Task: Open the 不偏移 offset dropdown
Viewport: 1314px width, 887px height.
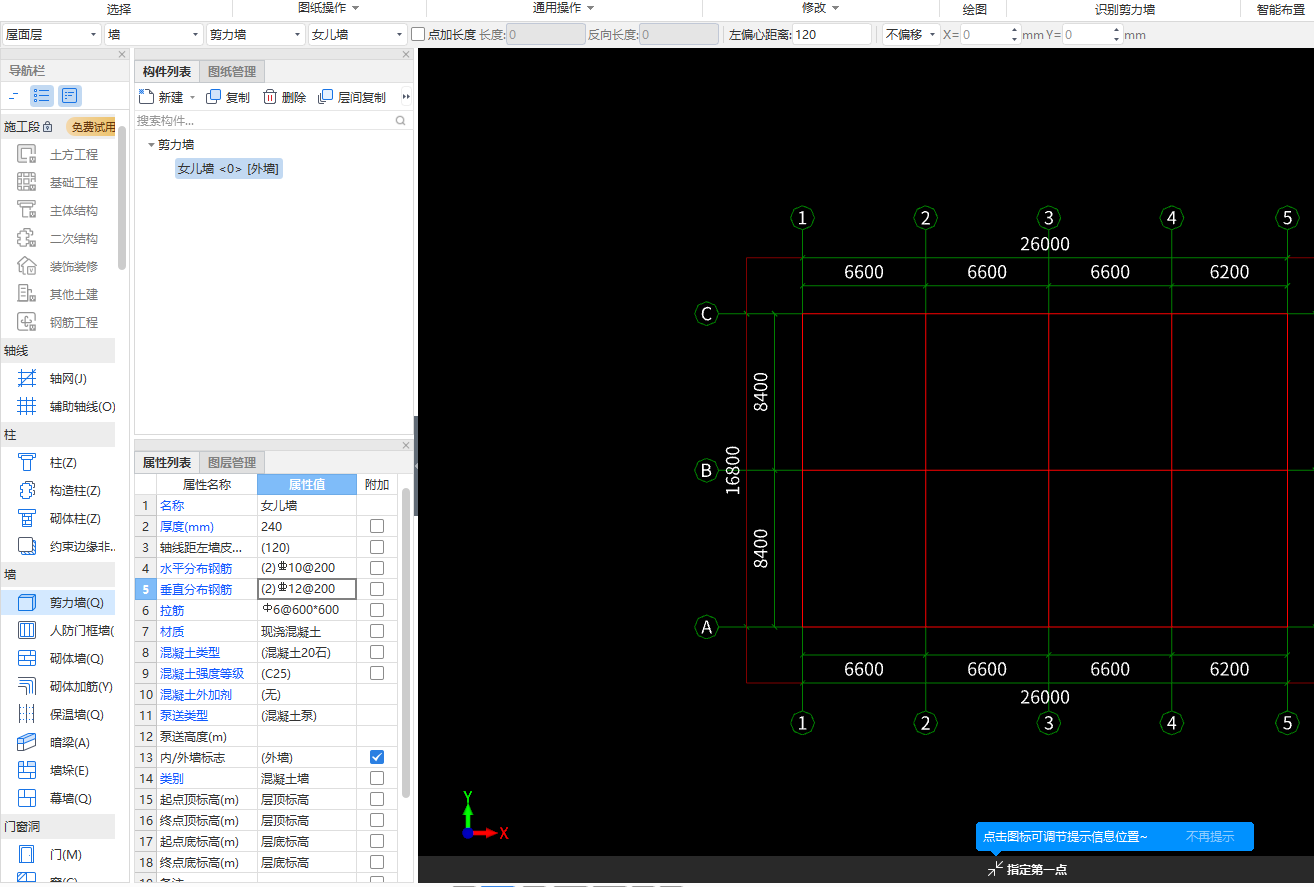Action: click(x=910, y=34)
